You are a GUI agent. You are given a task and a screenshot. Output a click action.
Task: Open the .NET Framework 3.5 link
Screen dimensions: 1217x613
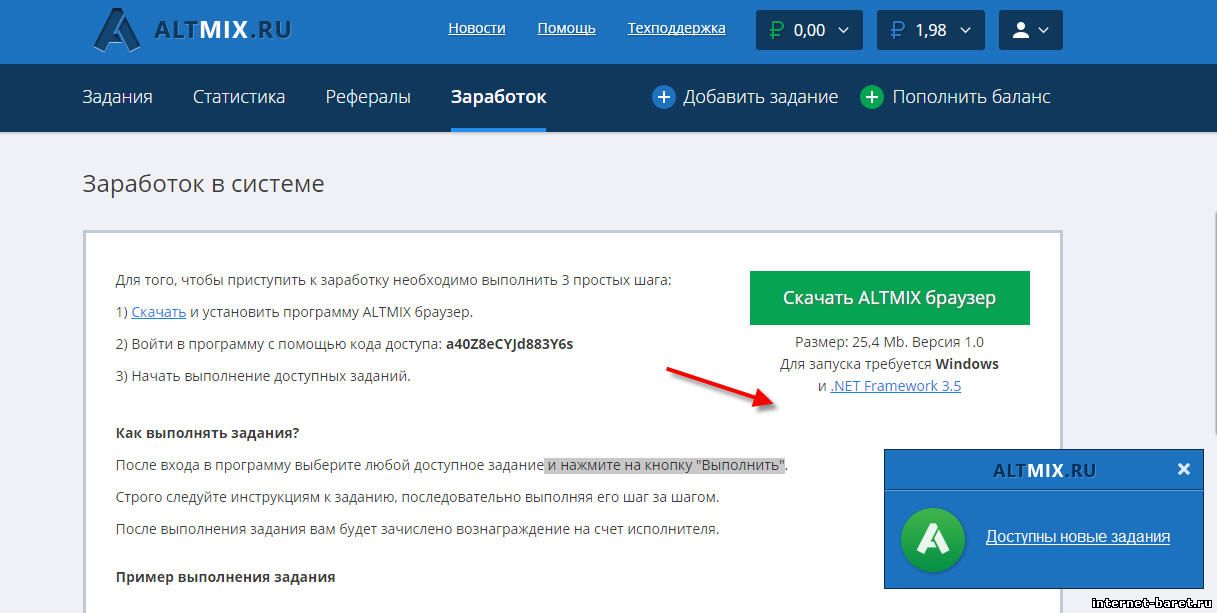tap(895, 386)
